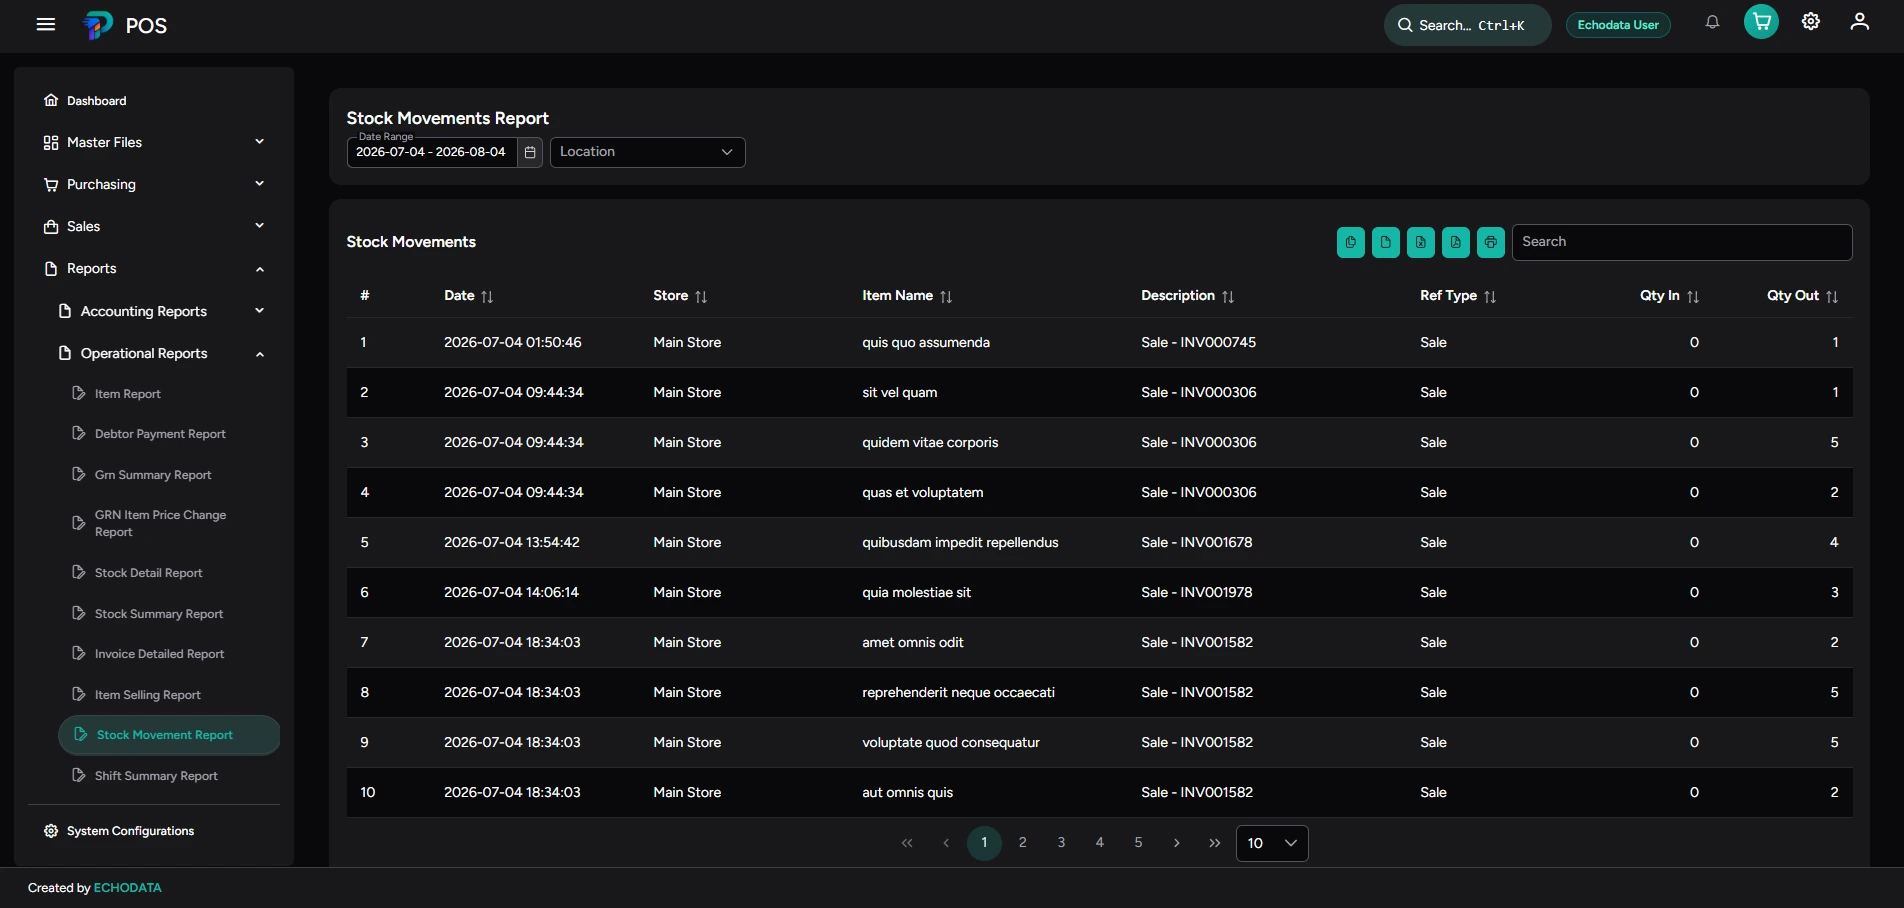
Task: Click the POS logo
Action: (125, 25)
